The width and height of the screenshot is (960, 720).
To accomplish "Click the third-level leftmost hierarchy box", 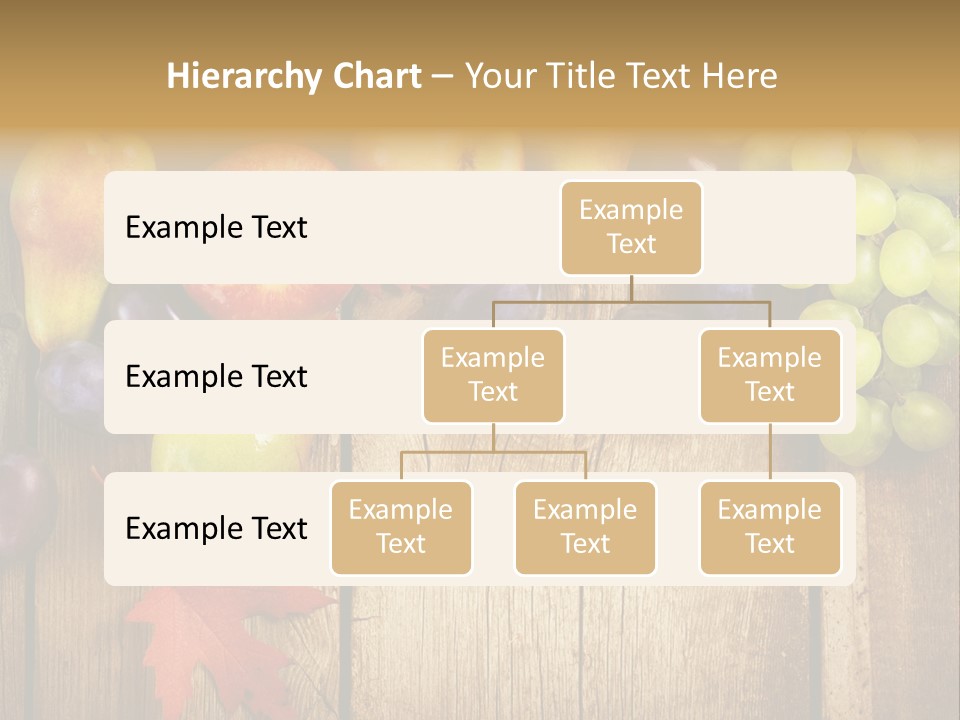I will click(401, 528).
